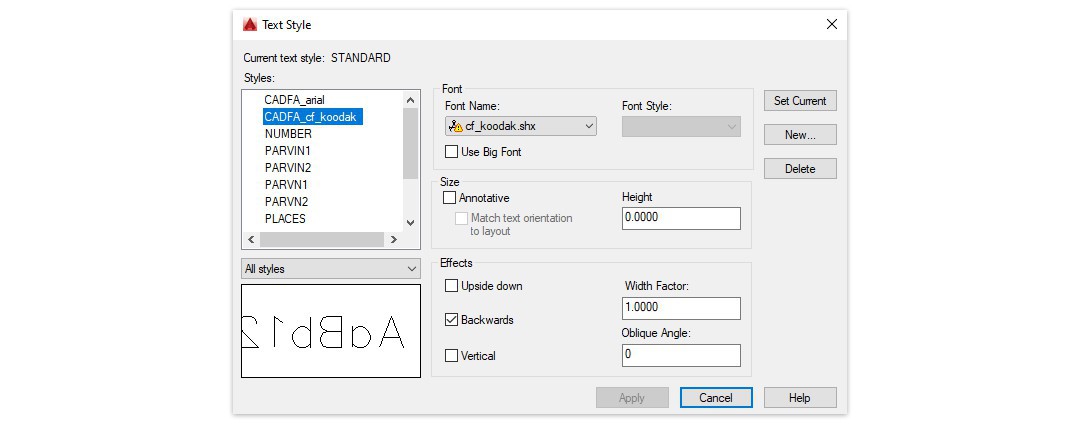The image size is (1079, 426).
Task: Click the Match text orientation to layout checkbox
Action: pyautogui.click(x=461, y=218)
